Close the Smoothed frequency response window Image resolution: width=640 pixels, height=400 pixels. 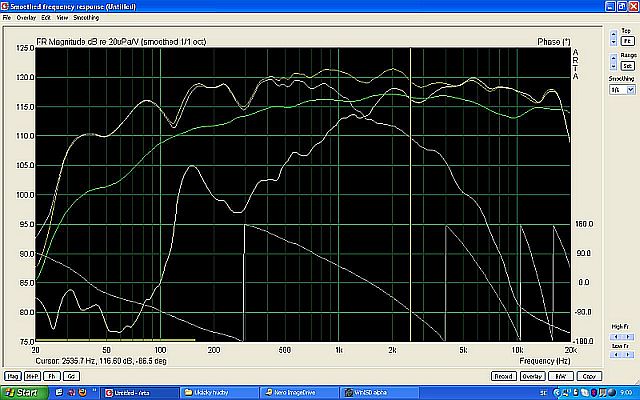pos(633,7)
